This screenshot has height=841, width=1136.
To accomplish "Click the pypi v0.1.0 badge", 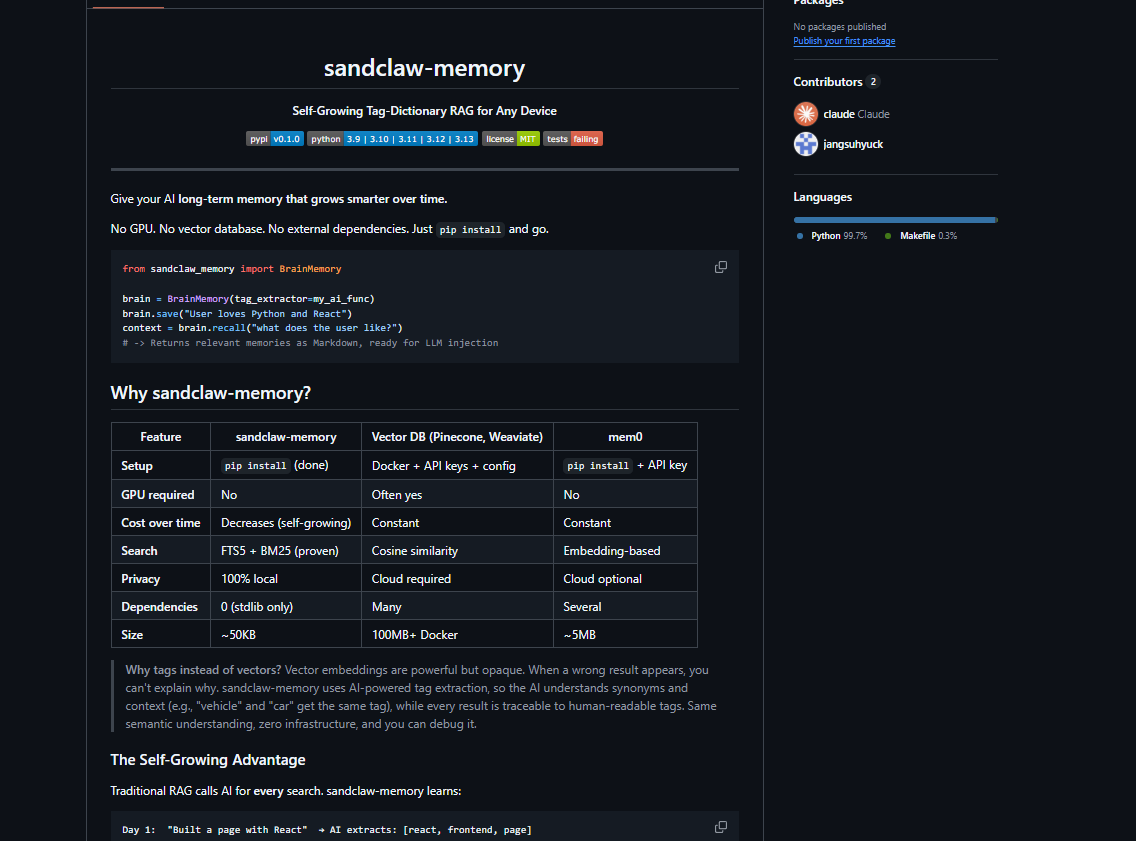I will (x=274, y=138).
